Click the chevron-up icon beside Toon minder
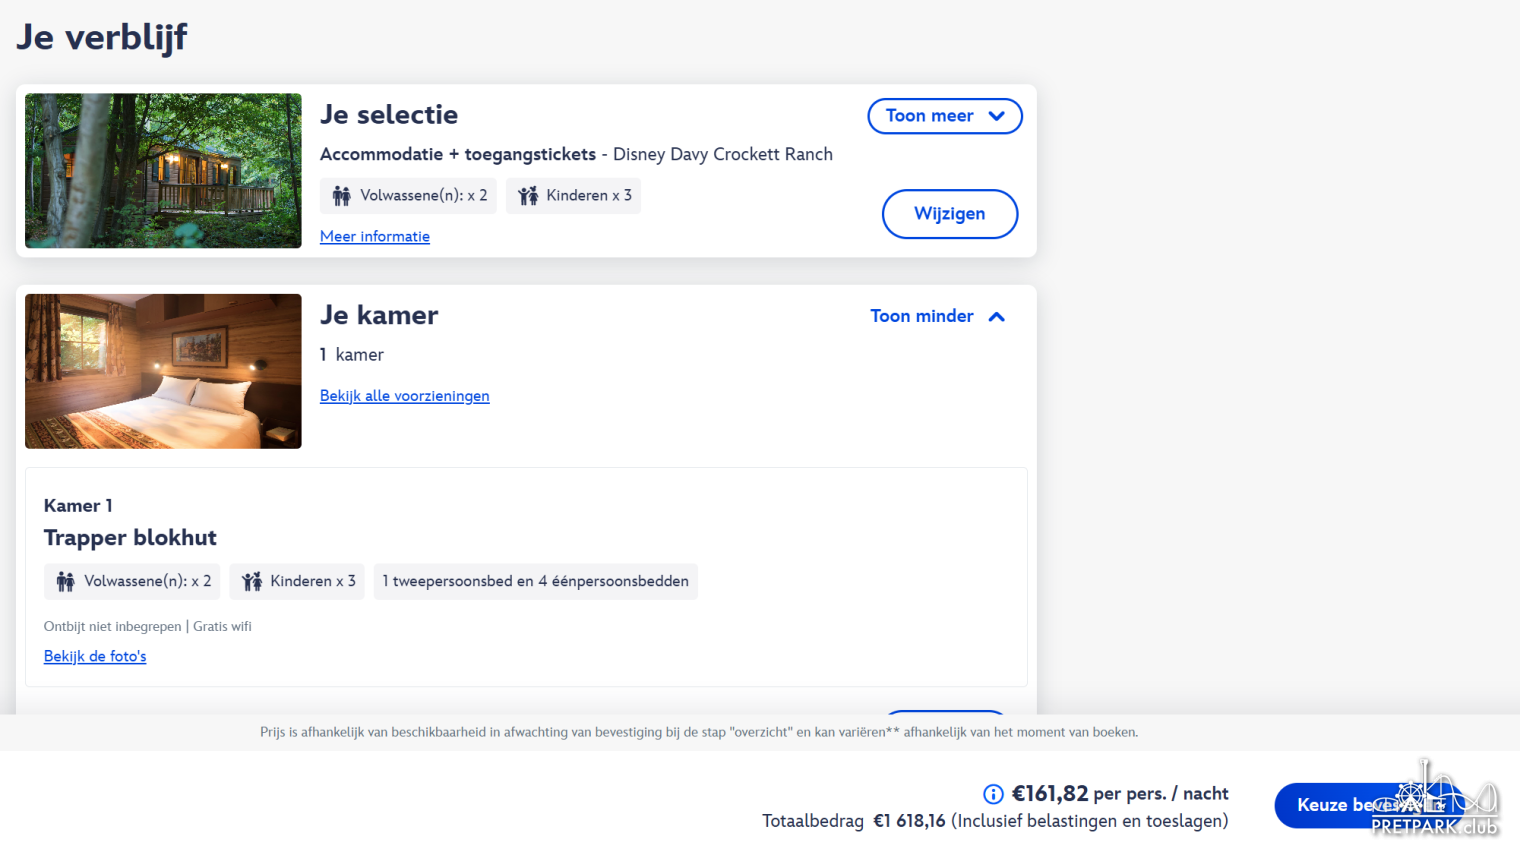 [997, 317]
